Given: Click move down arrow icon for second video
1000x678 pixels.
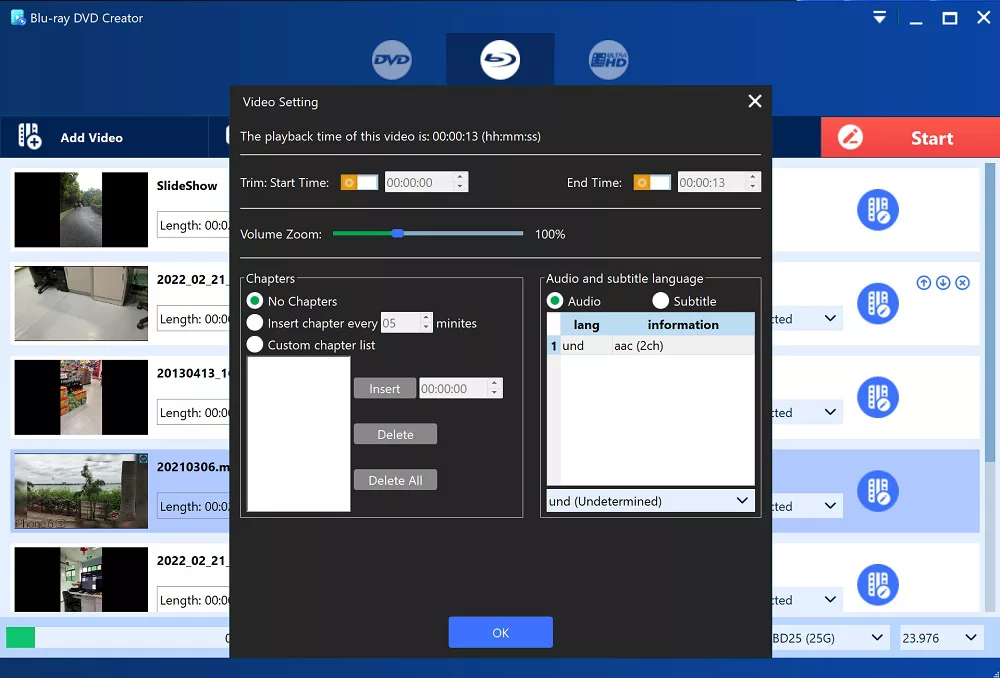Looking at the screenshot, I should tap(943, 283).
